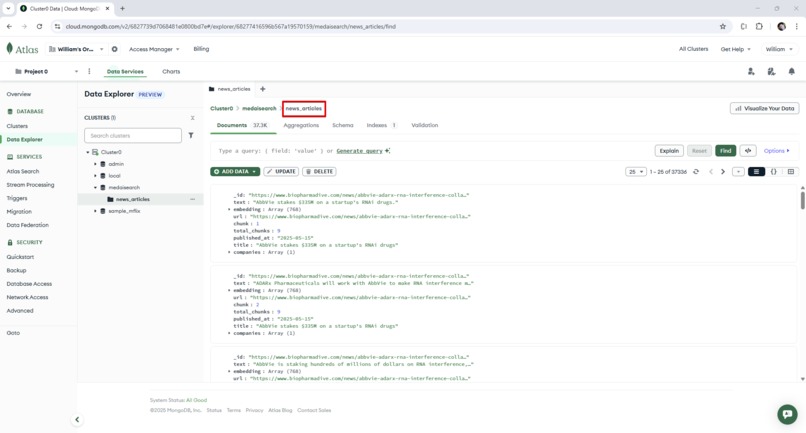Open news_articles collection ellipsis menu
This screenshot has height=433, width=806.
(193, 199)
